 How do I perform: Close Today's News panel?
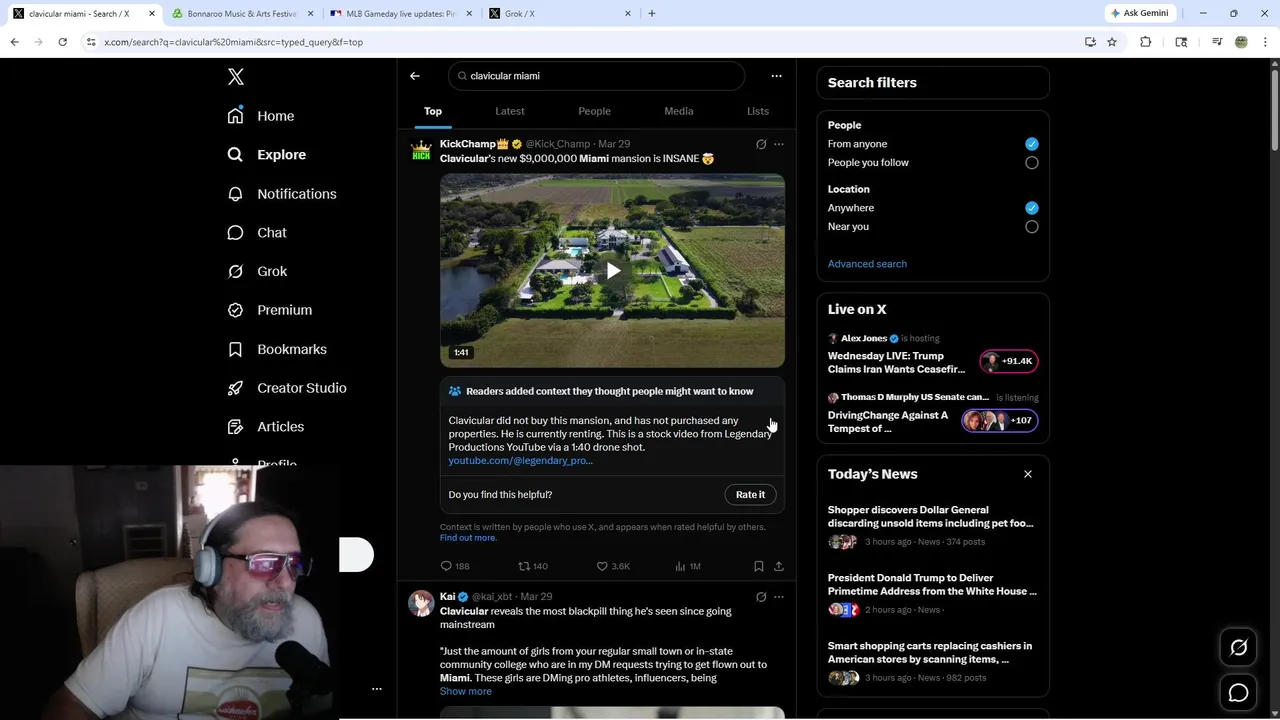1027,474
